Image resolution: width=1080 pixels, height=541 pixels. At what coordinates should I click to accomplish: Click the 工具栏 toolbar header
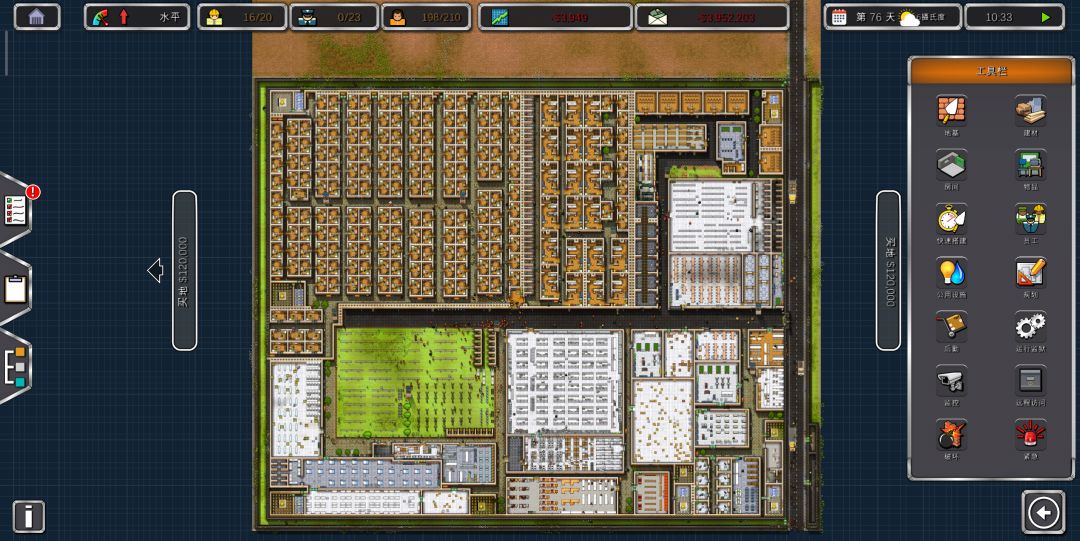pos(991,71)
